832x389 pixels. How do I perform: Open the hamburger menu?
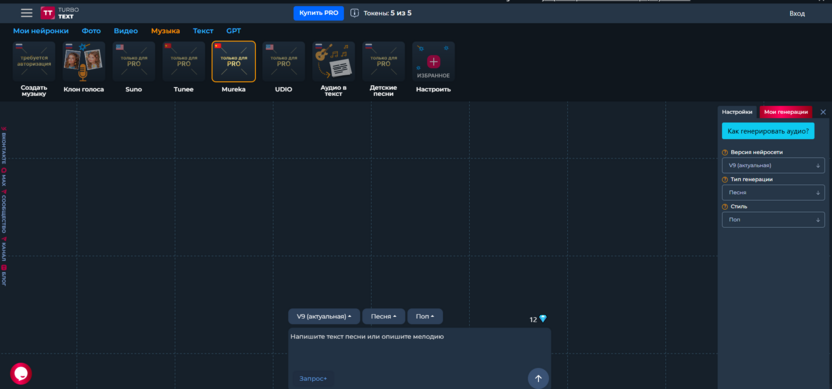(27, 13)
